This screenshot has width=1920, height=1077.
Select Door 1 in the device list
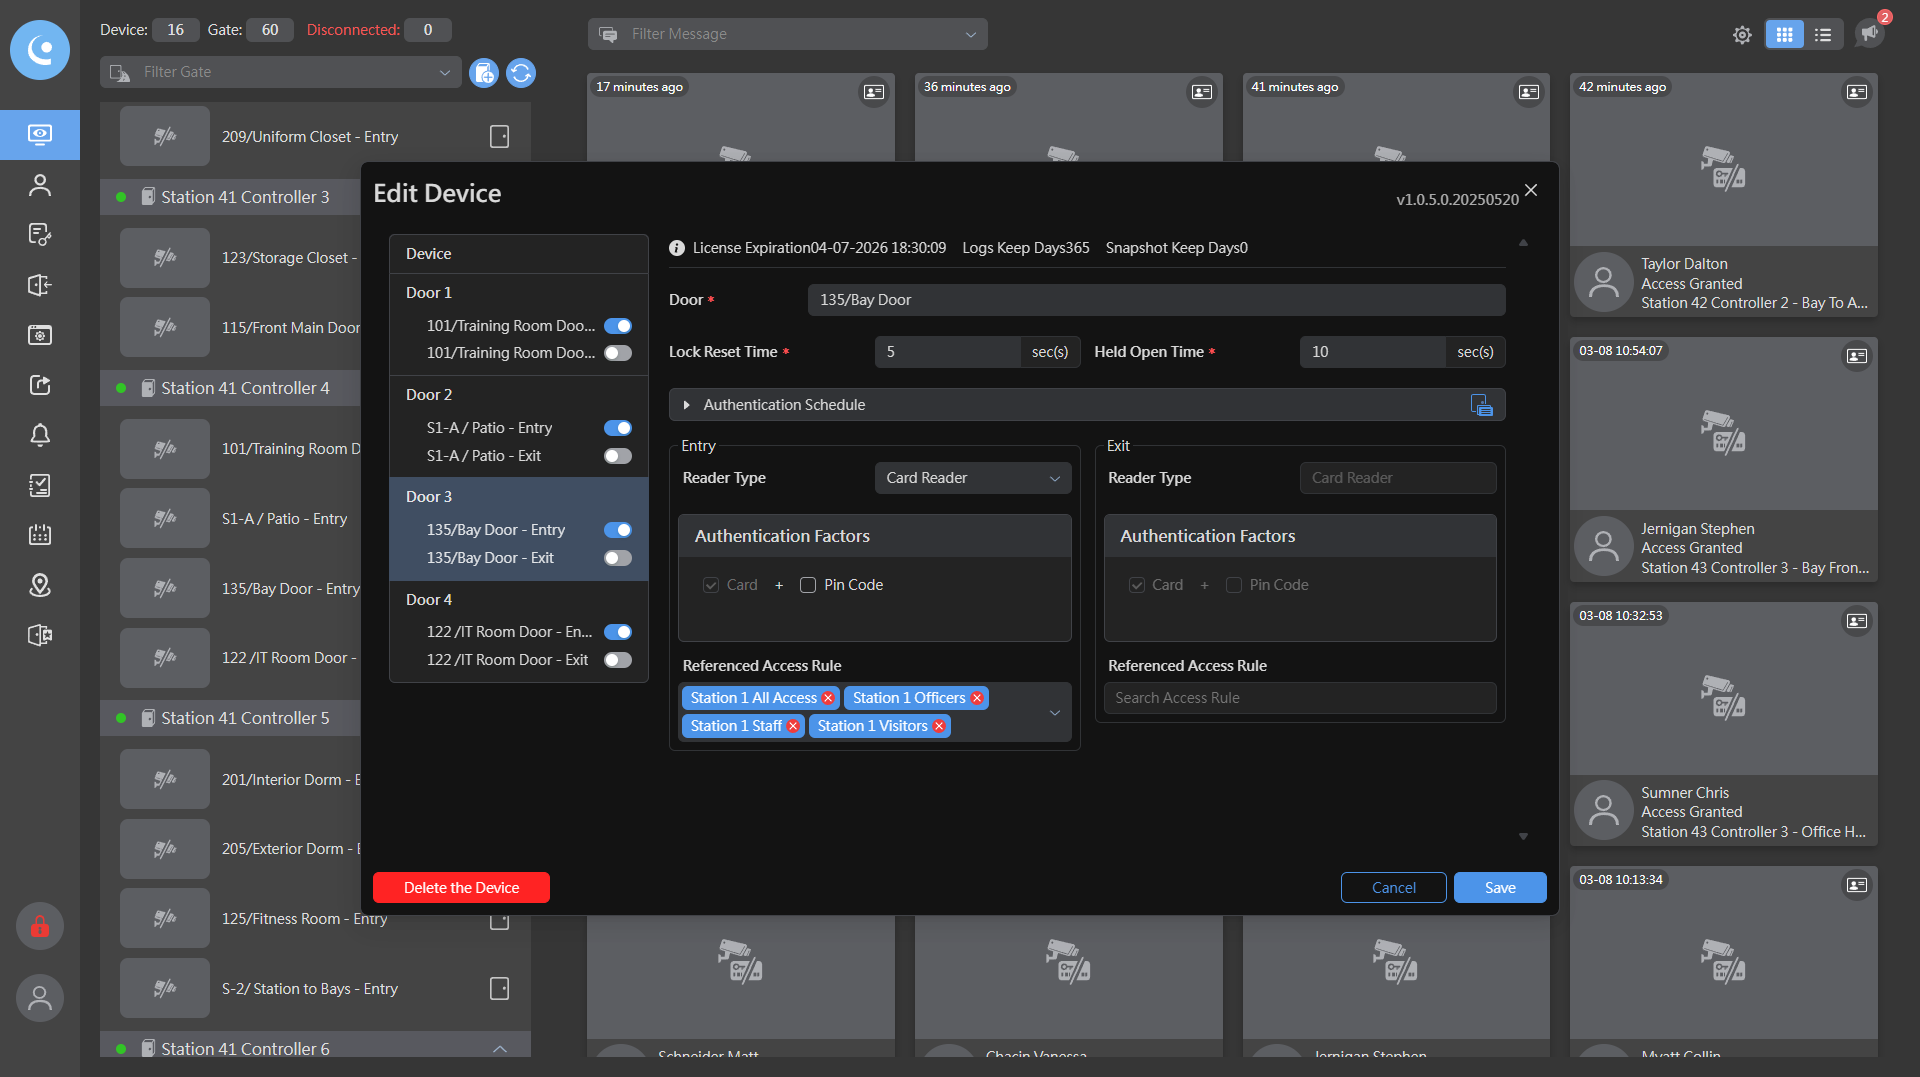point(429,292)
